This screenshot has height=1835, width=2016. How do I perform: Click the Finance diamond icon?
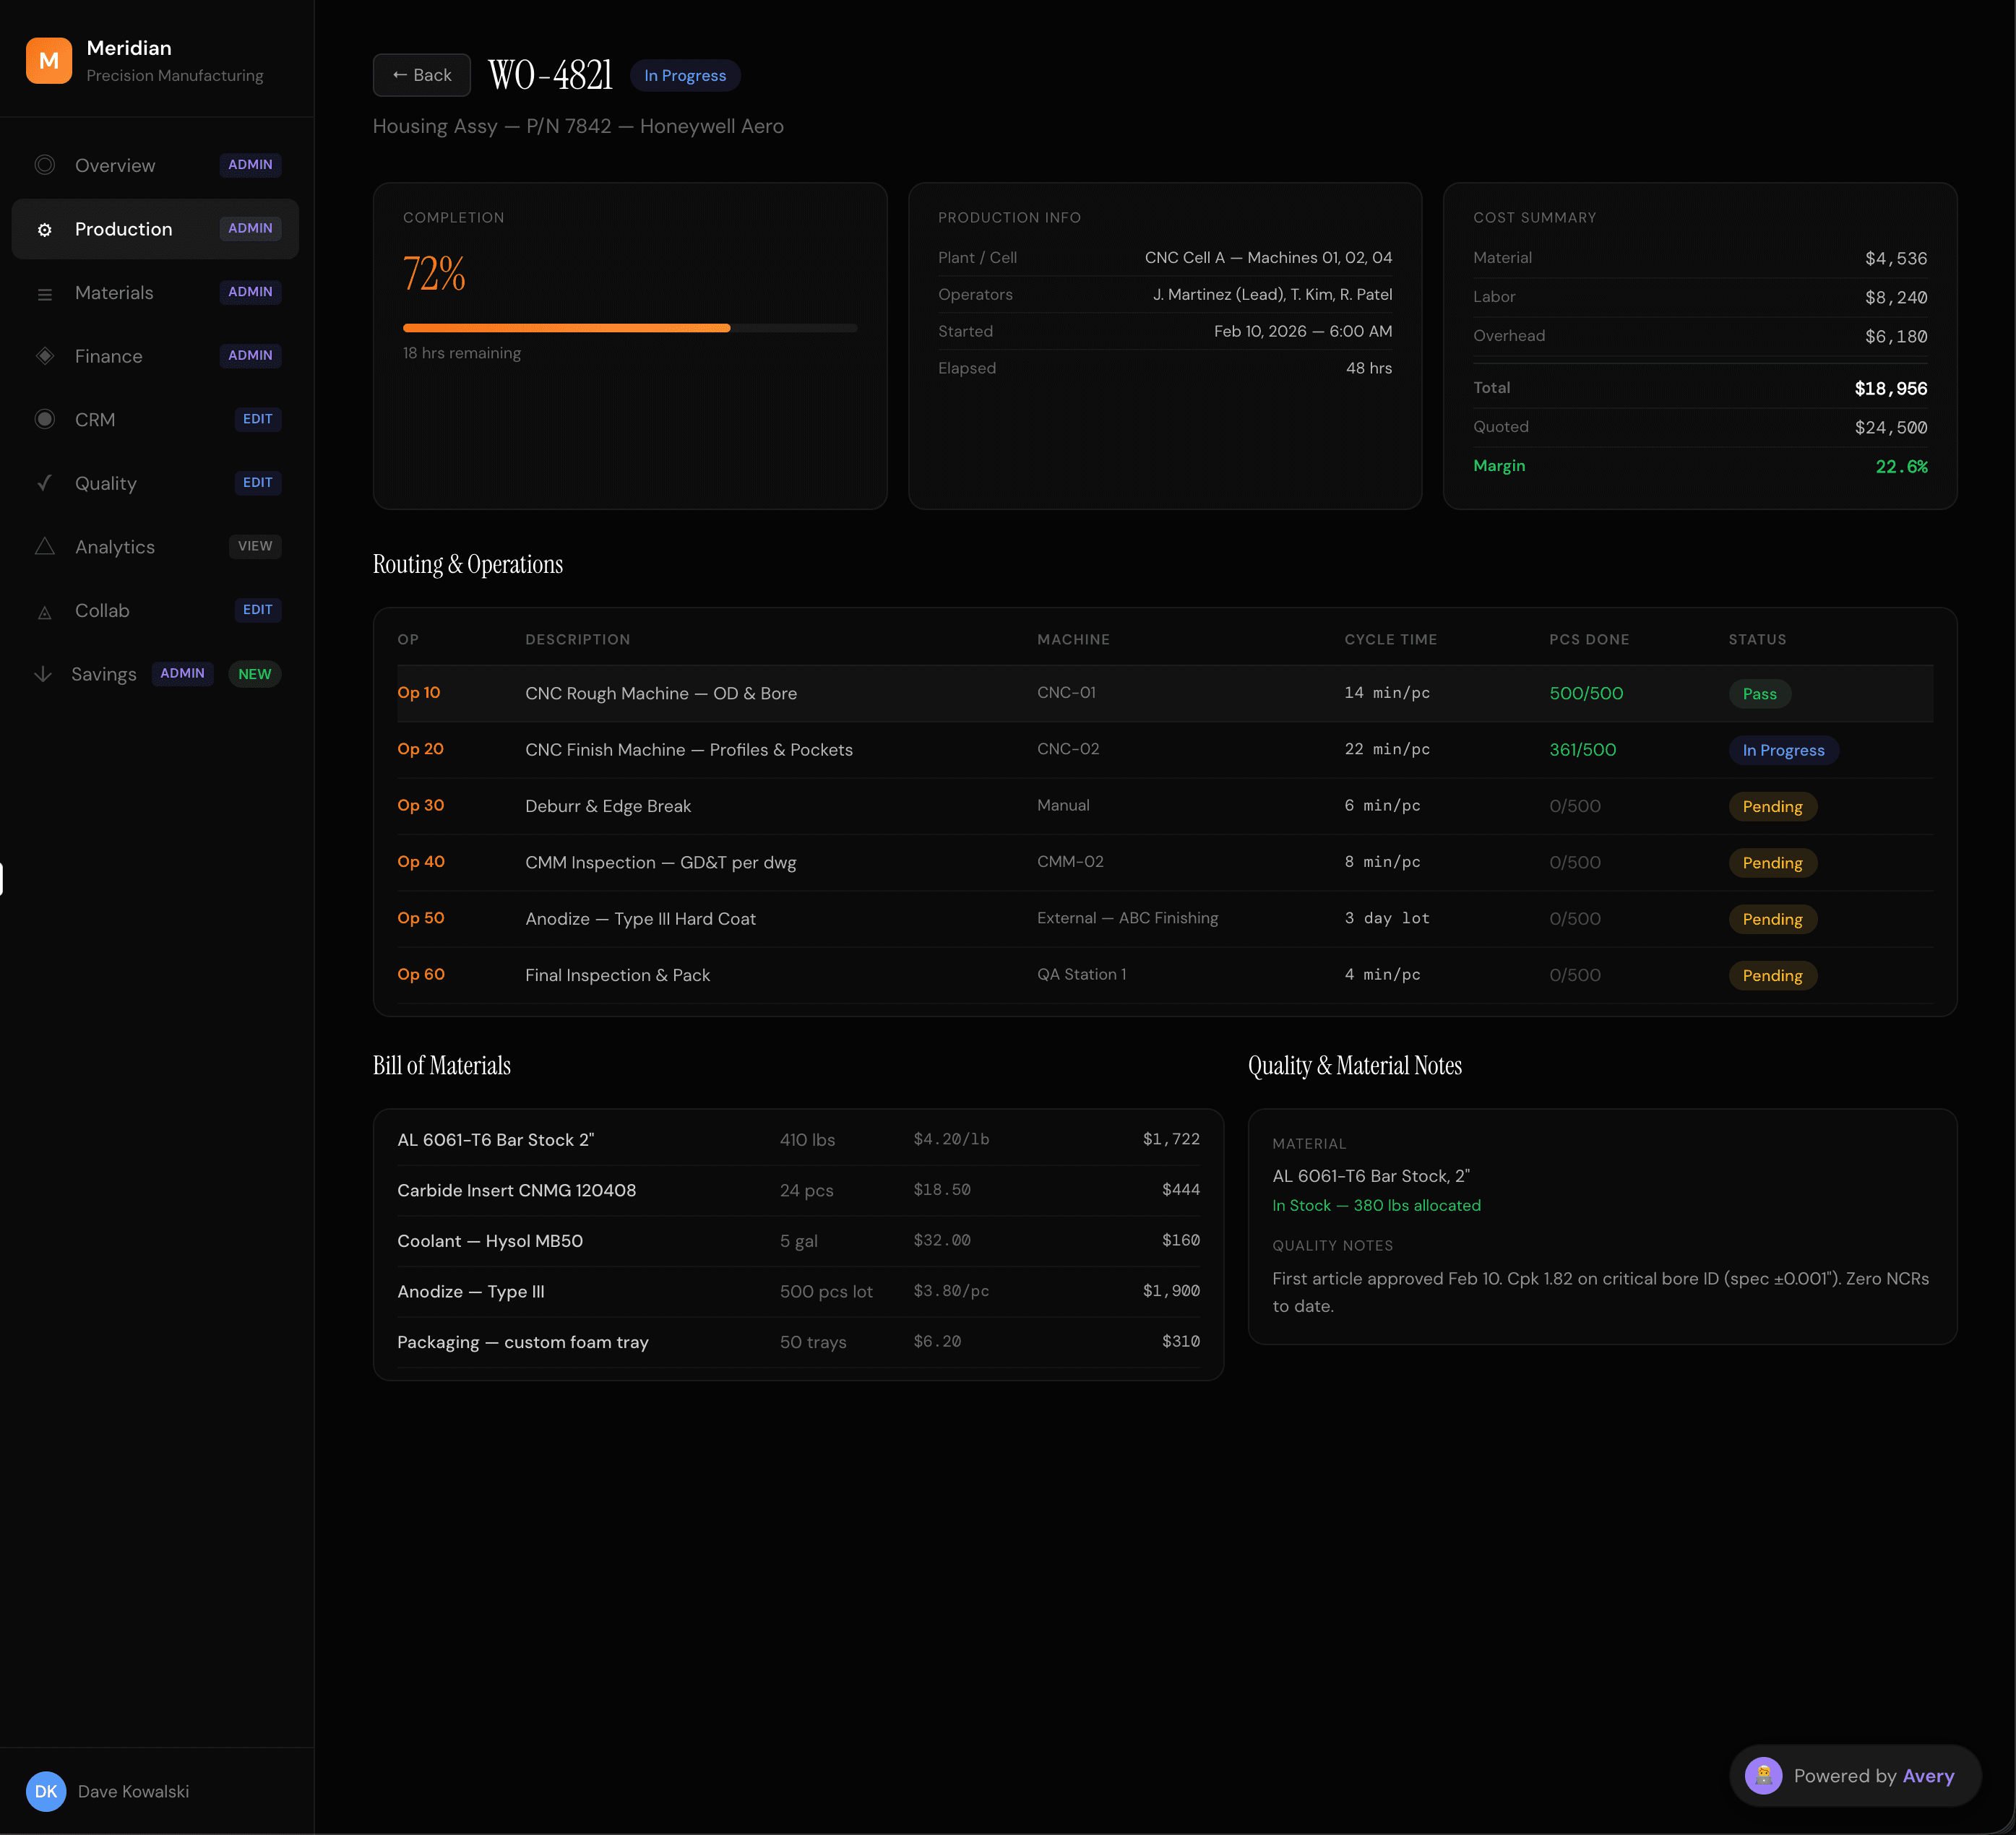tap(45, 356)
